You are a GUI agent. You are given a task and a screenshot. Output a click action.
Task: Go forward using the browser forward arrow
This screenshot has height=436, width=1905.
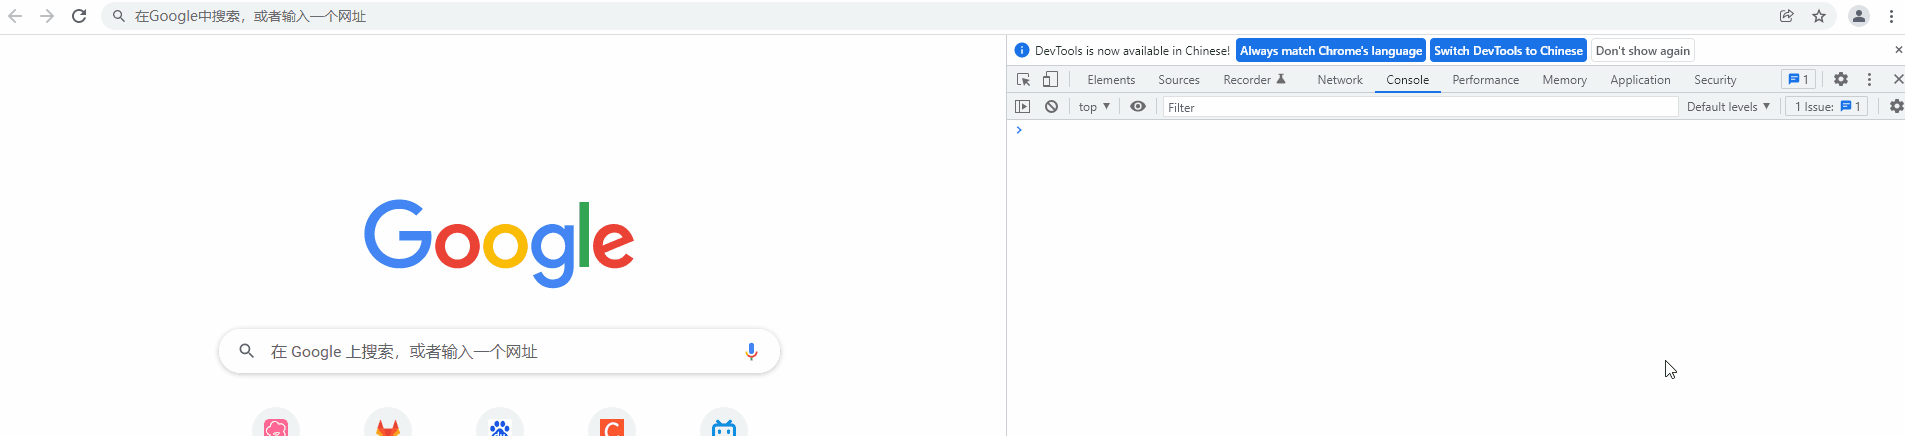[47, 16]
